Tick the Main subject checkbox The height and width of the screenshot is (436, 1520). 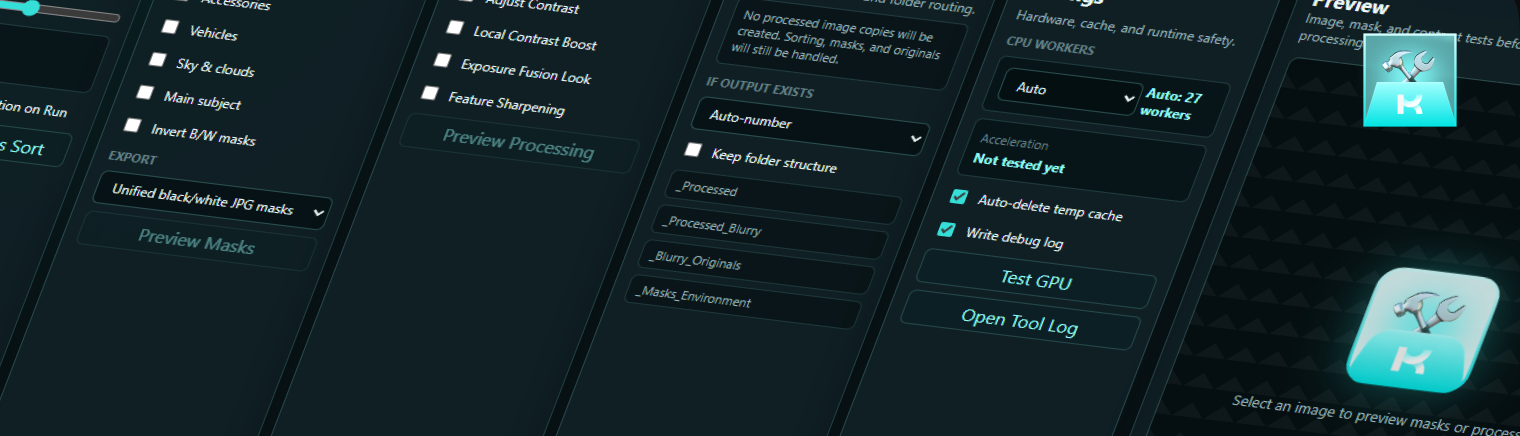(145, 93)
